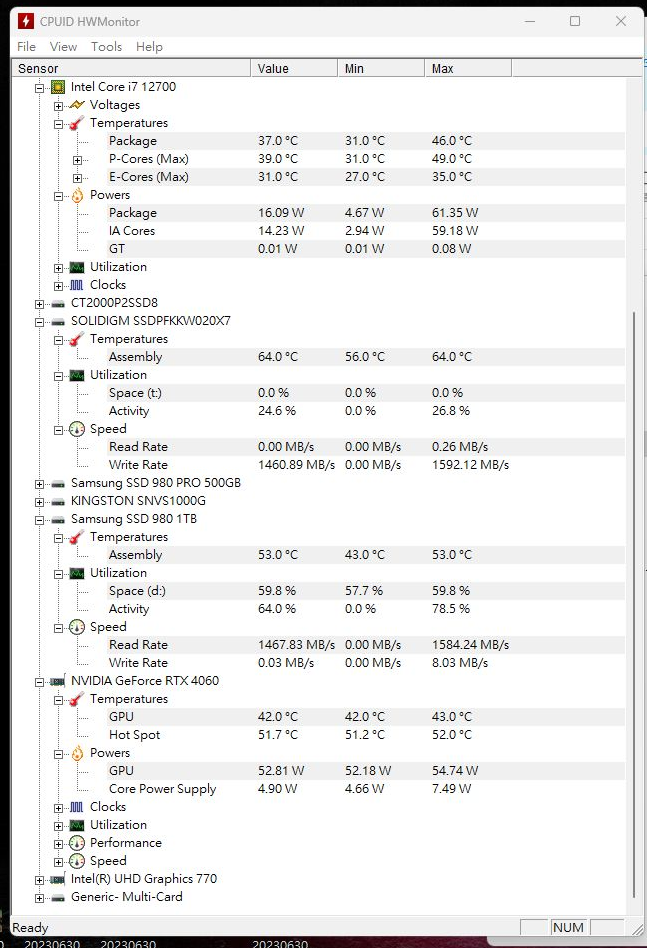Click the Voltages lightning icon under CPU
The image size is (647, 948).
coord(77,105)
